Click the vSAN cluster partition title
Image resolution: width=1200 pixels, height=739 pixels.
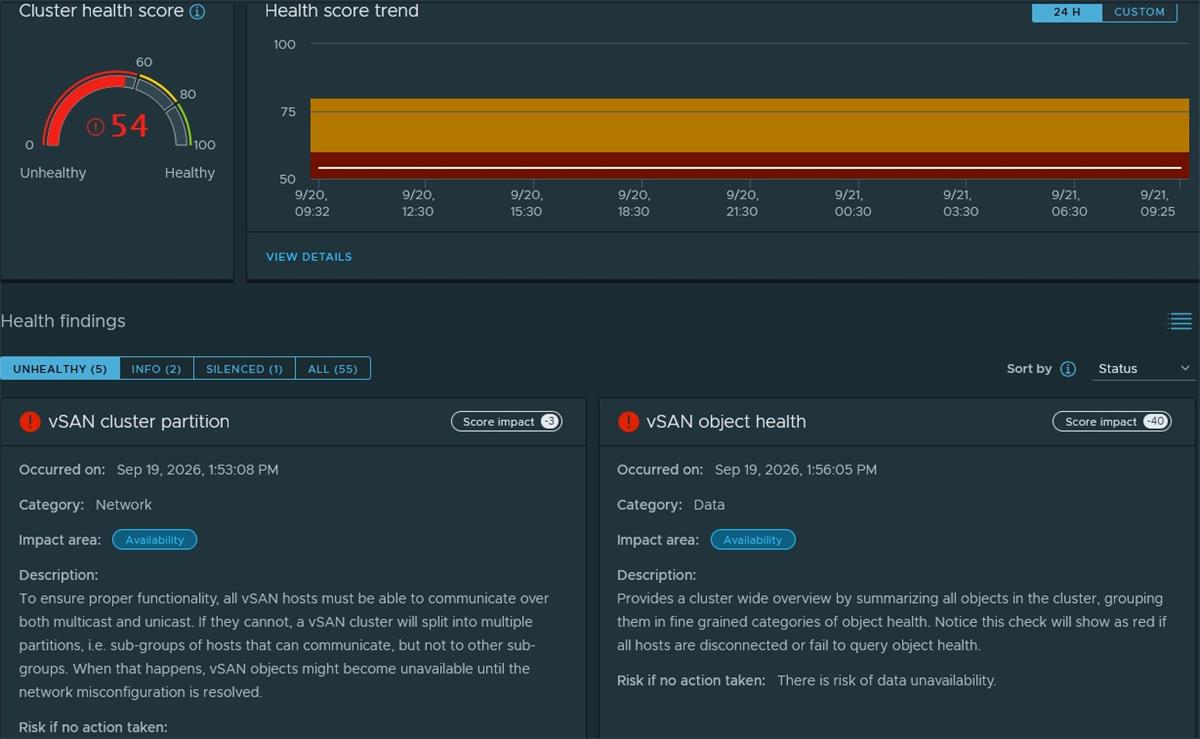click(139, 422)
